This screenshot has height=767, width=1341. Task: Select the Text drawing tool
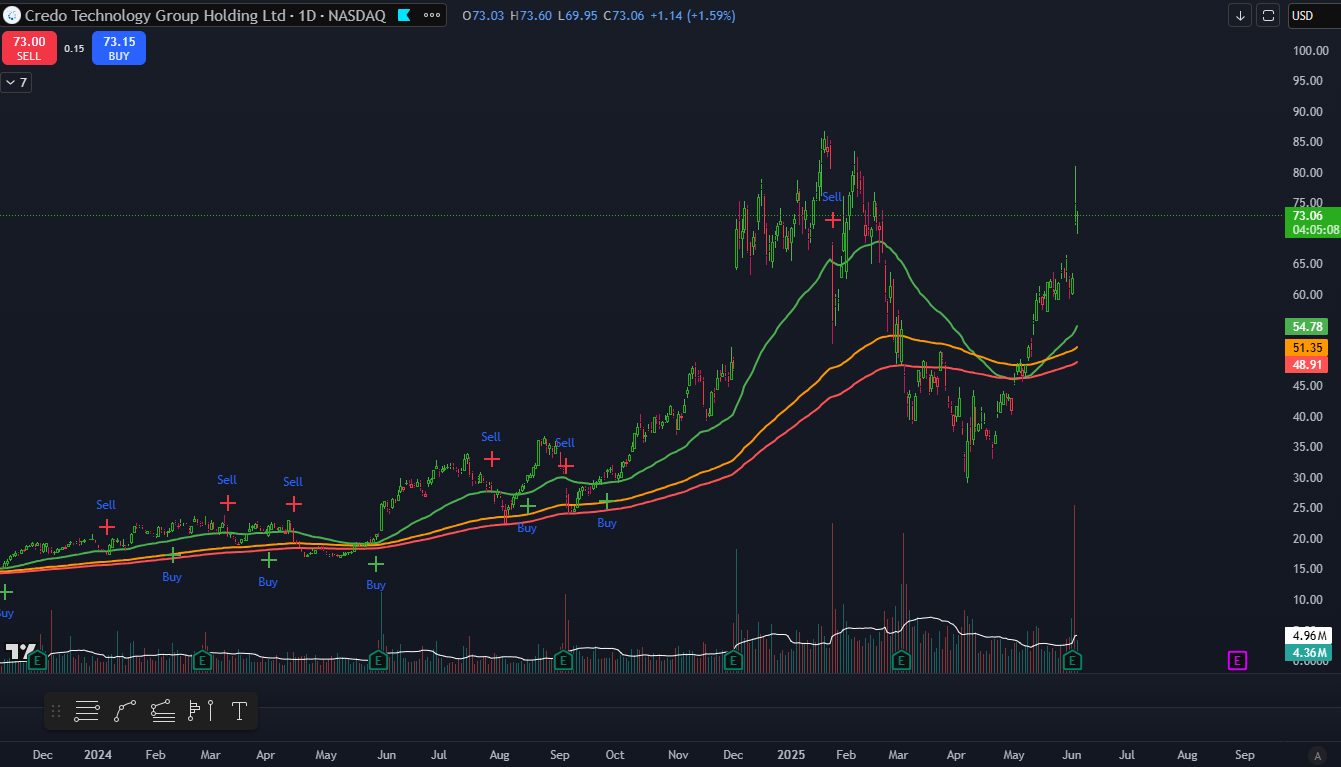239,712
